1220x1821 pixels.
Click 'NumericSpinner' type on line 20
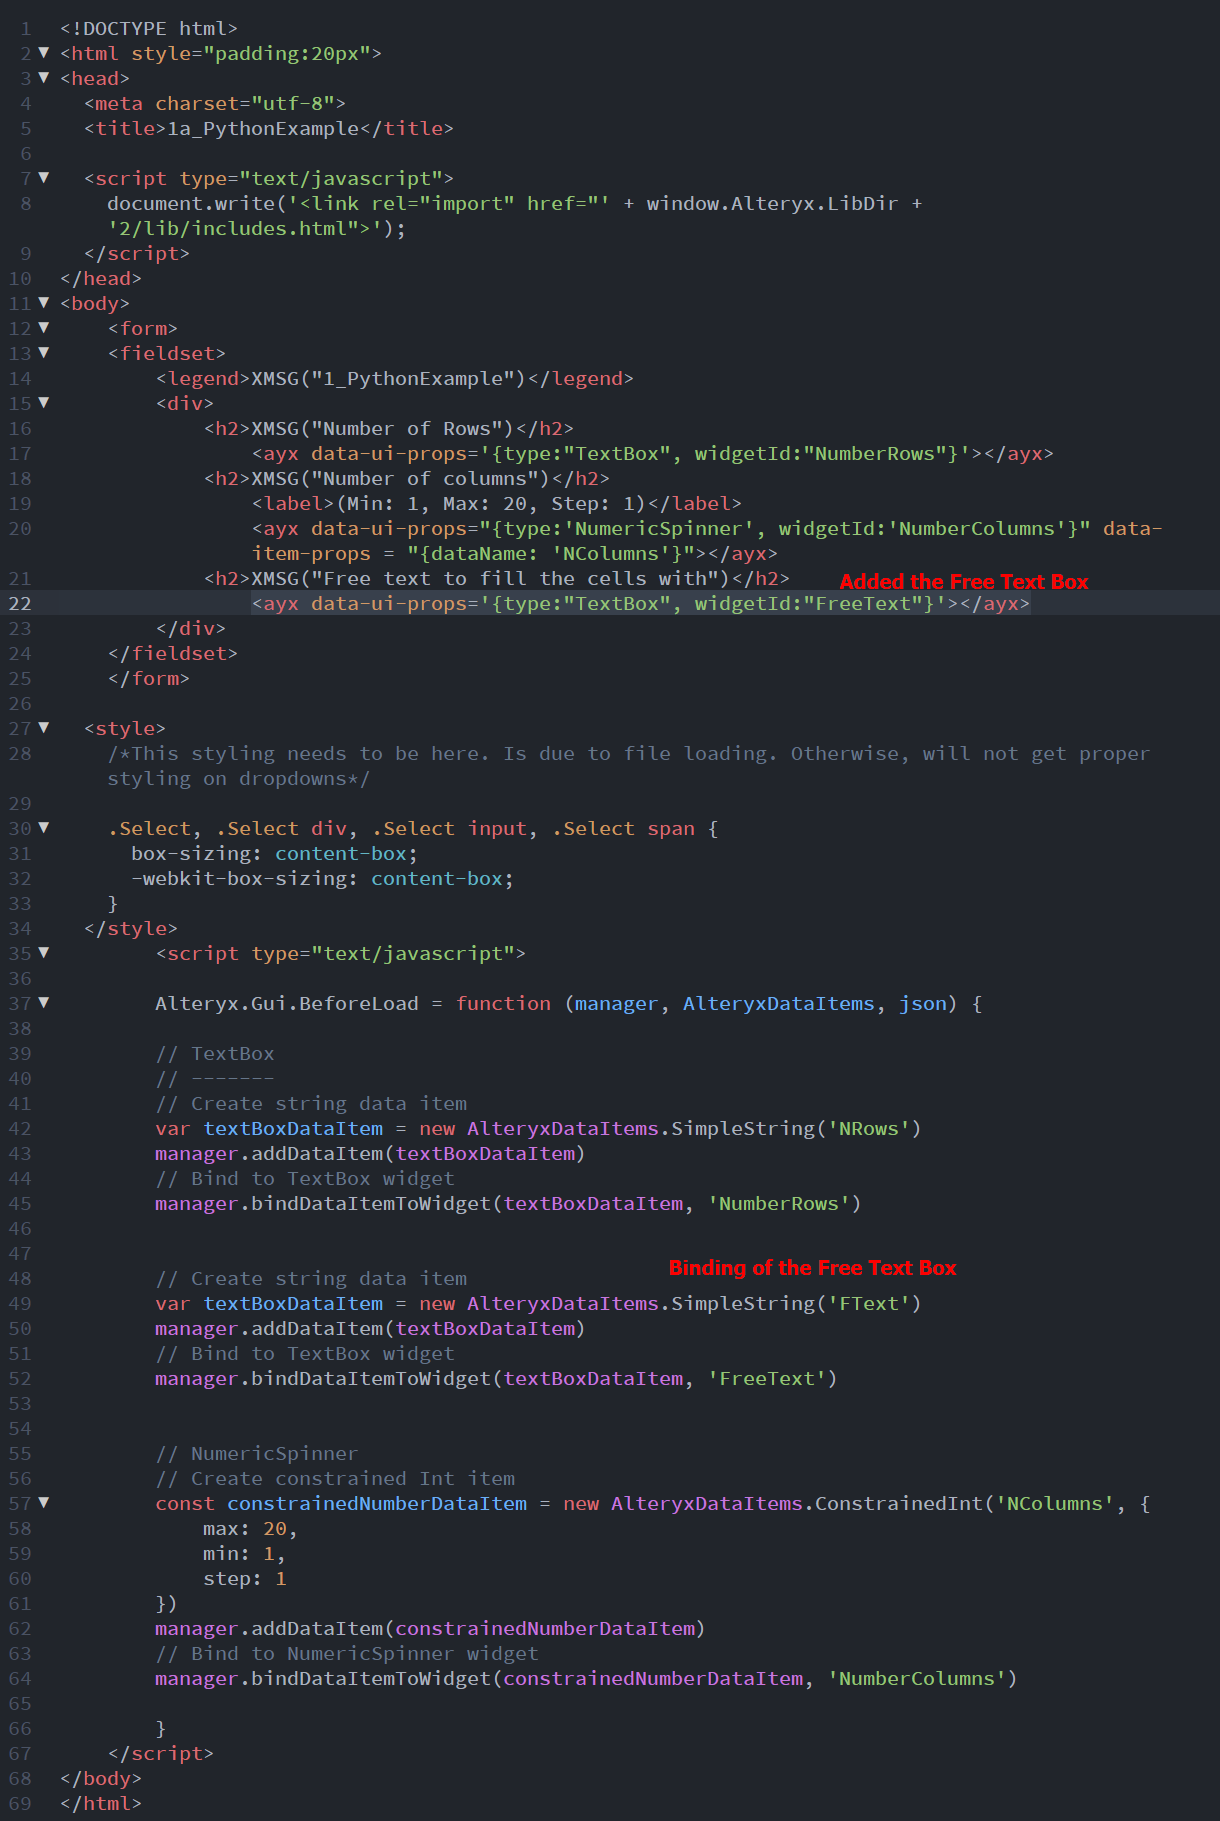point(659,528)
